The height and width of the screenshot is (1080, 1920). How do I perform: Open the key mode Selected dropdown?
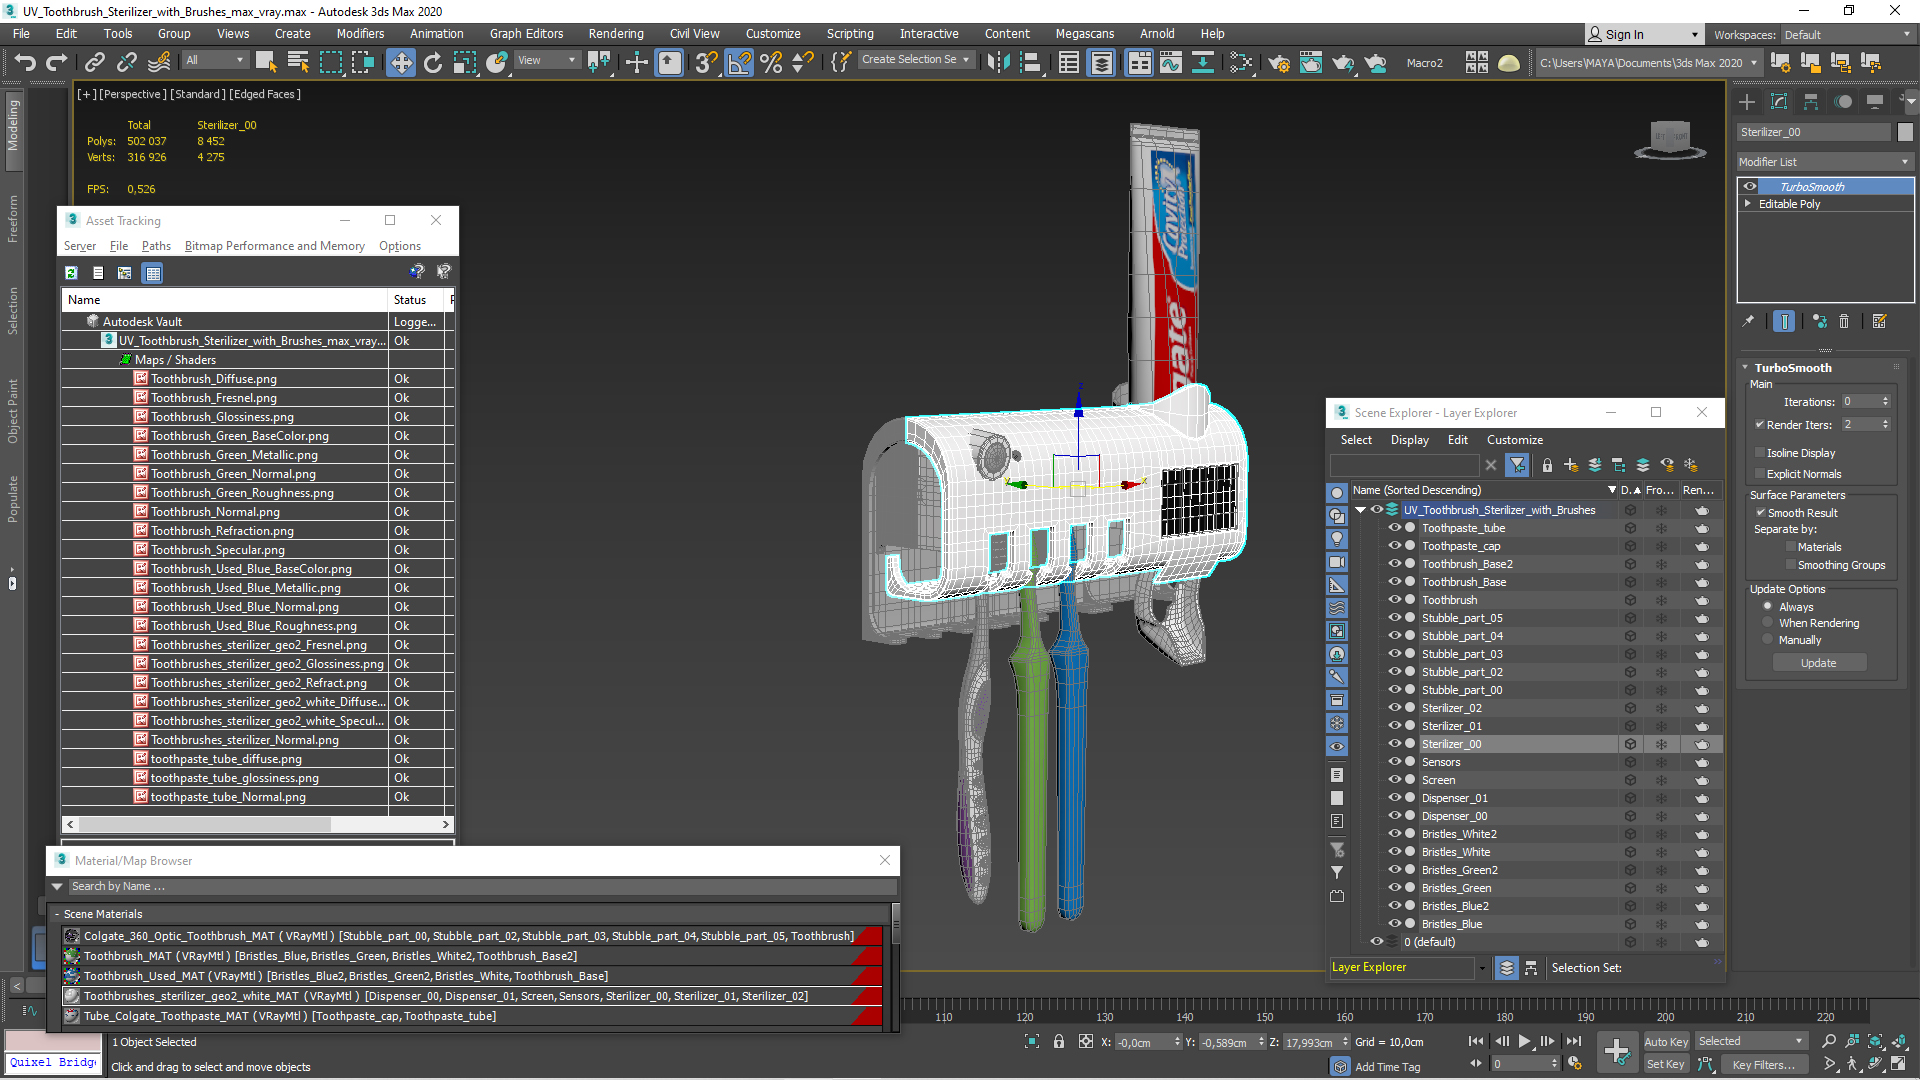[x=1750, y=1042]
